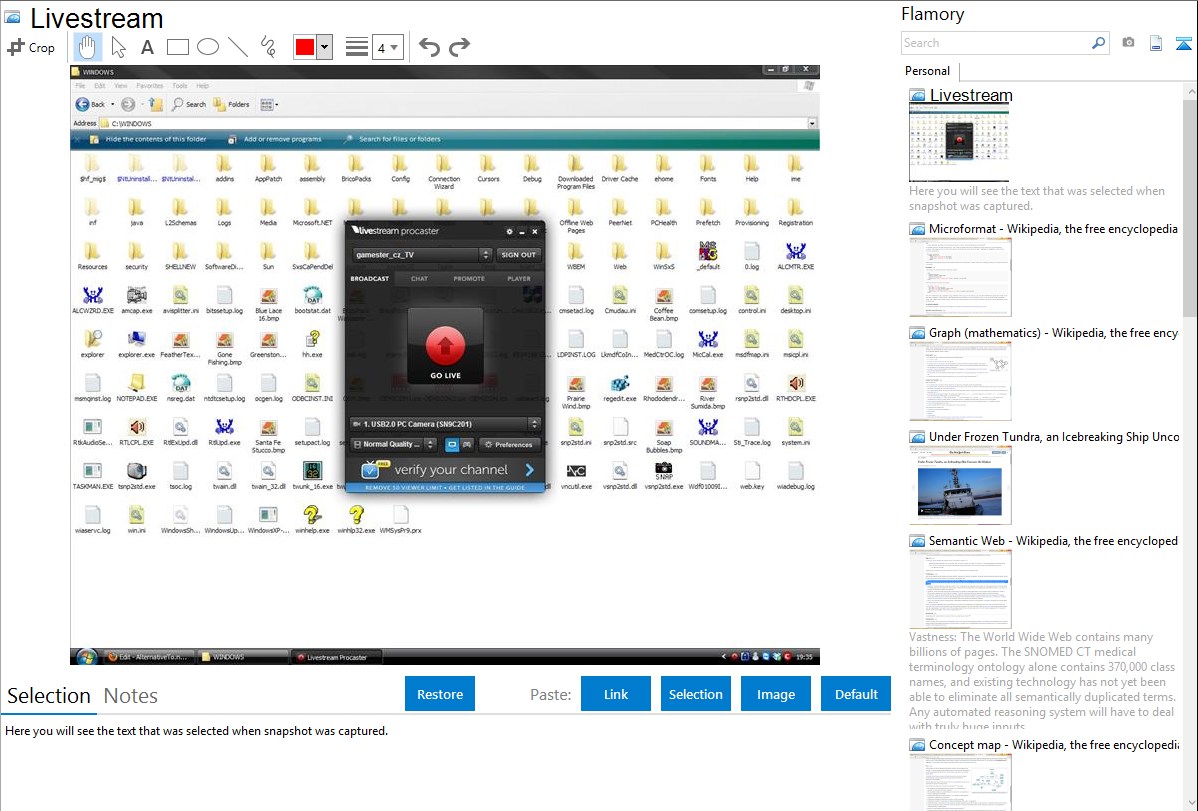Click the page document icon in Flamory panel

coord(1156,43)
